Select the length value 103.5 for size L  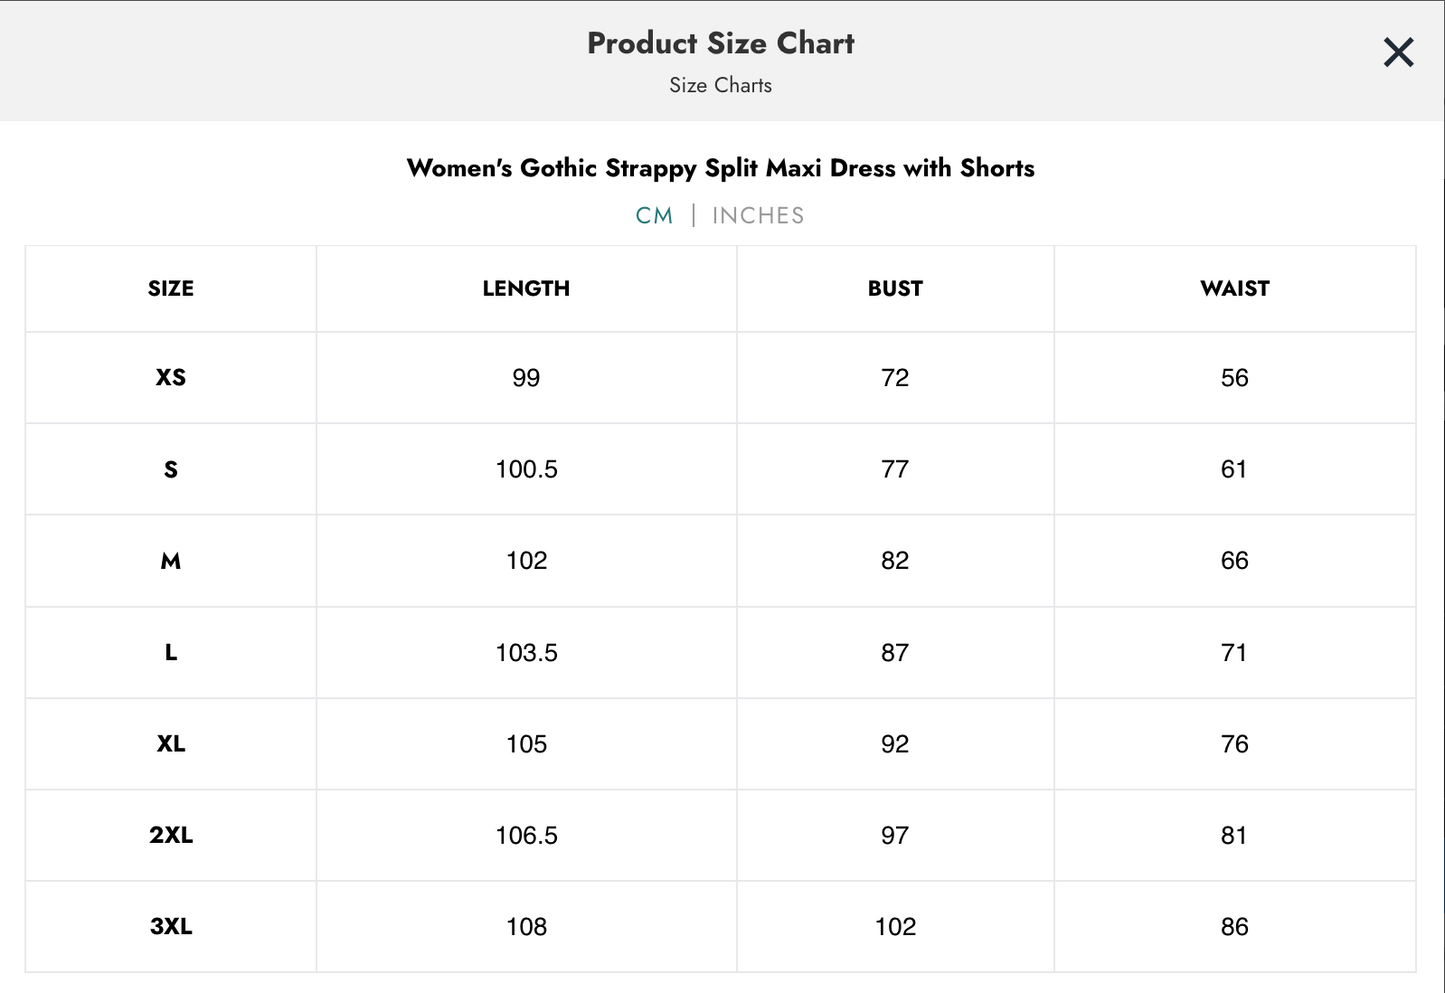(526, 652)
